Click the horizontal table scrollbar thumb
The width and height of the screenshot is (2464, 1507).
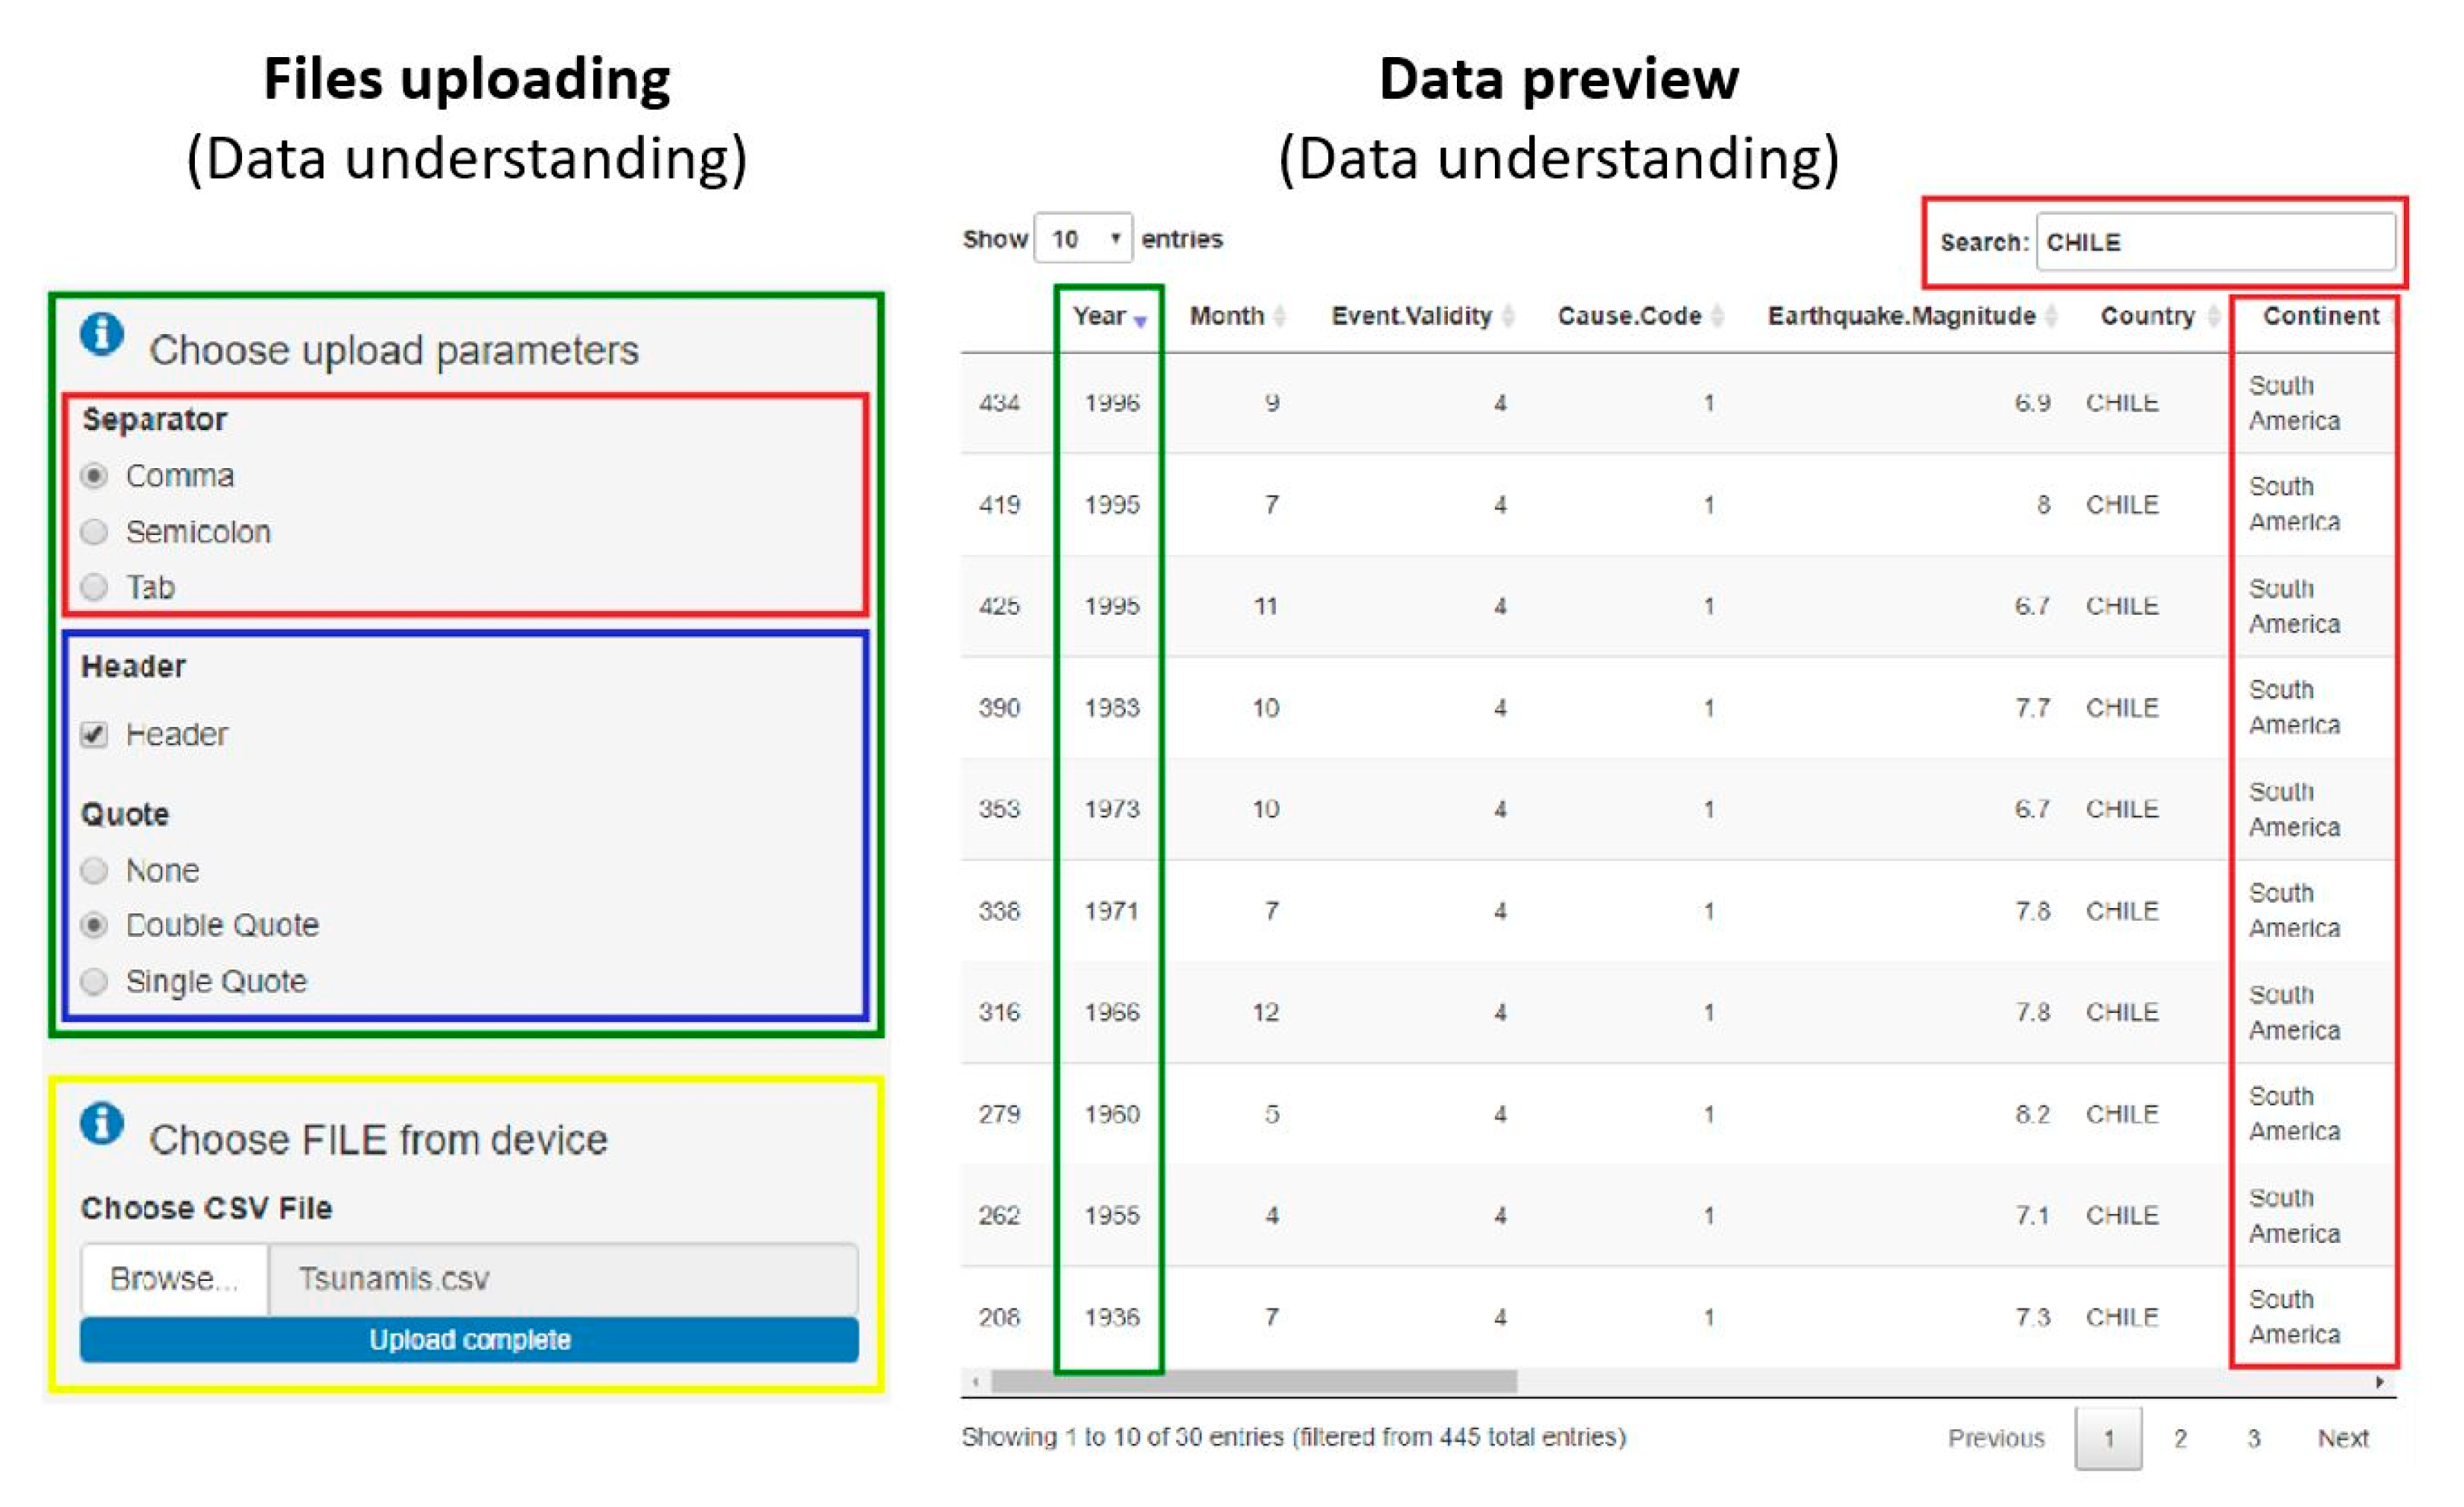click(x=1253, y=1382)
